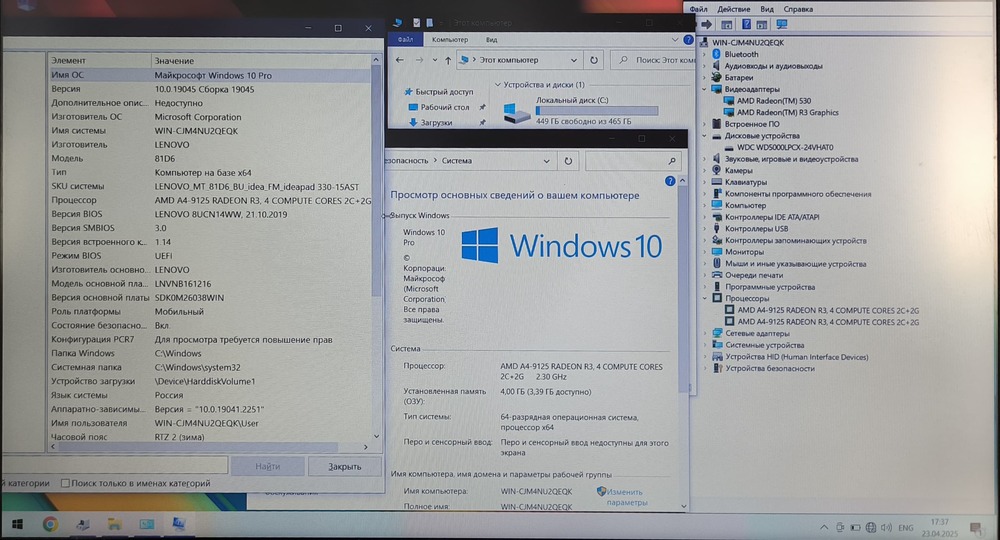This screenshot has width=1000, height=540.
Task: Toggle 'Поиск только в именах категорий' checkbox
Action: coord(65,483)
